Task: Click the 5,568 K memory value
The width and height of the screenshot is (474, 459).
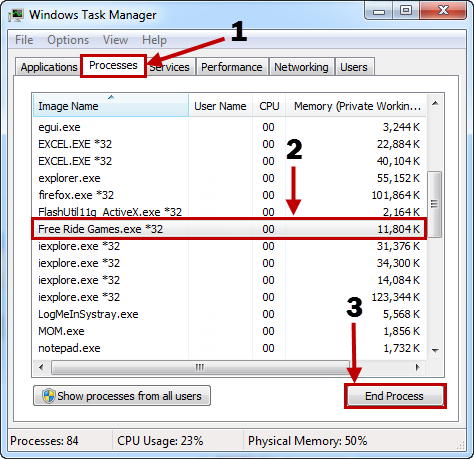Action: pyautogui.click(x=401, y=314)
